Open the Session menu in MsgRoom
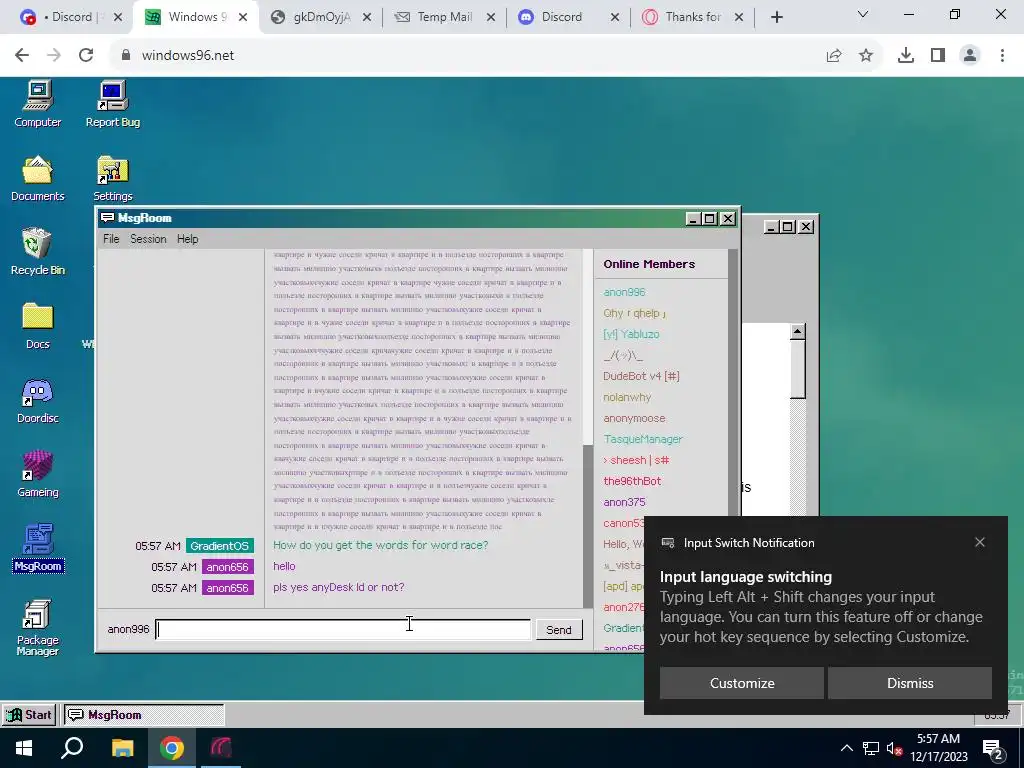 point(148,239)
